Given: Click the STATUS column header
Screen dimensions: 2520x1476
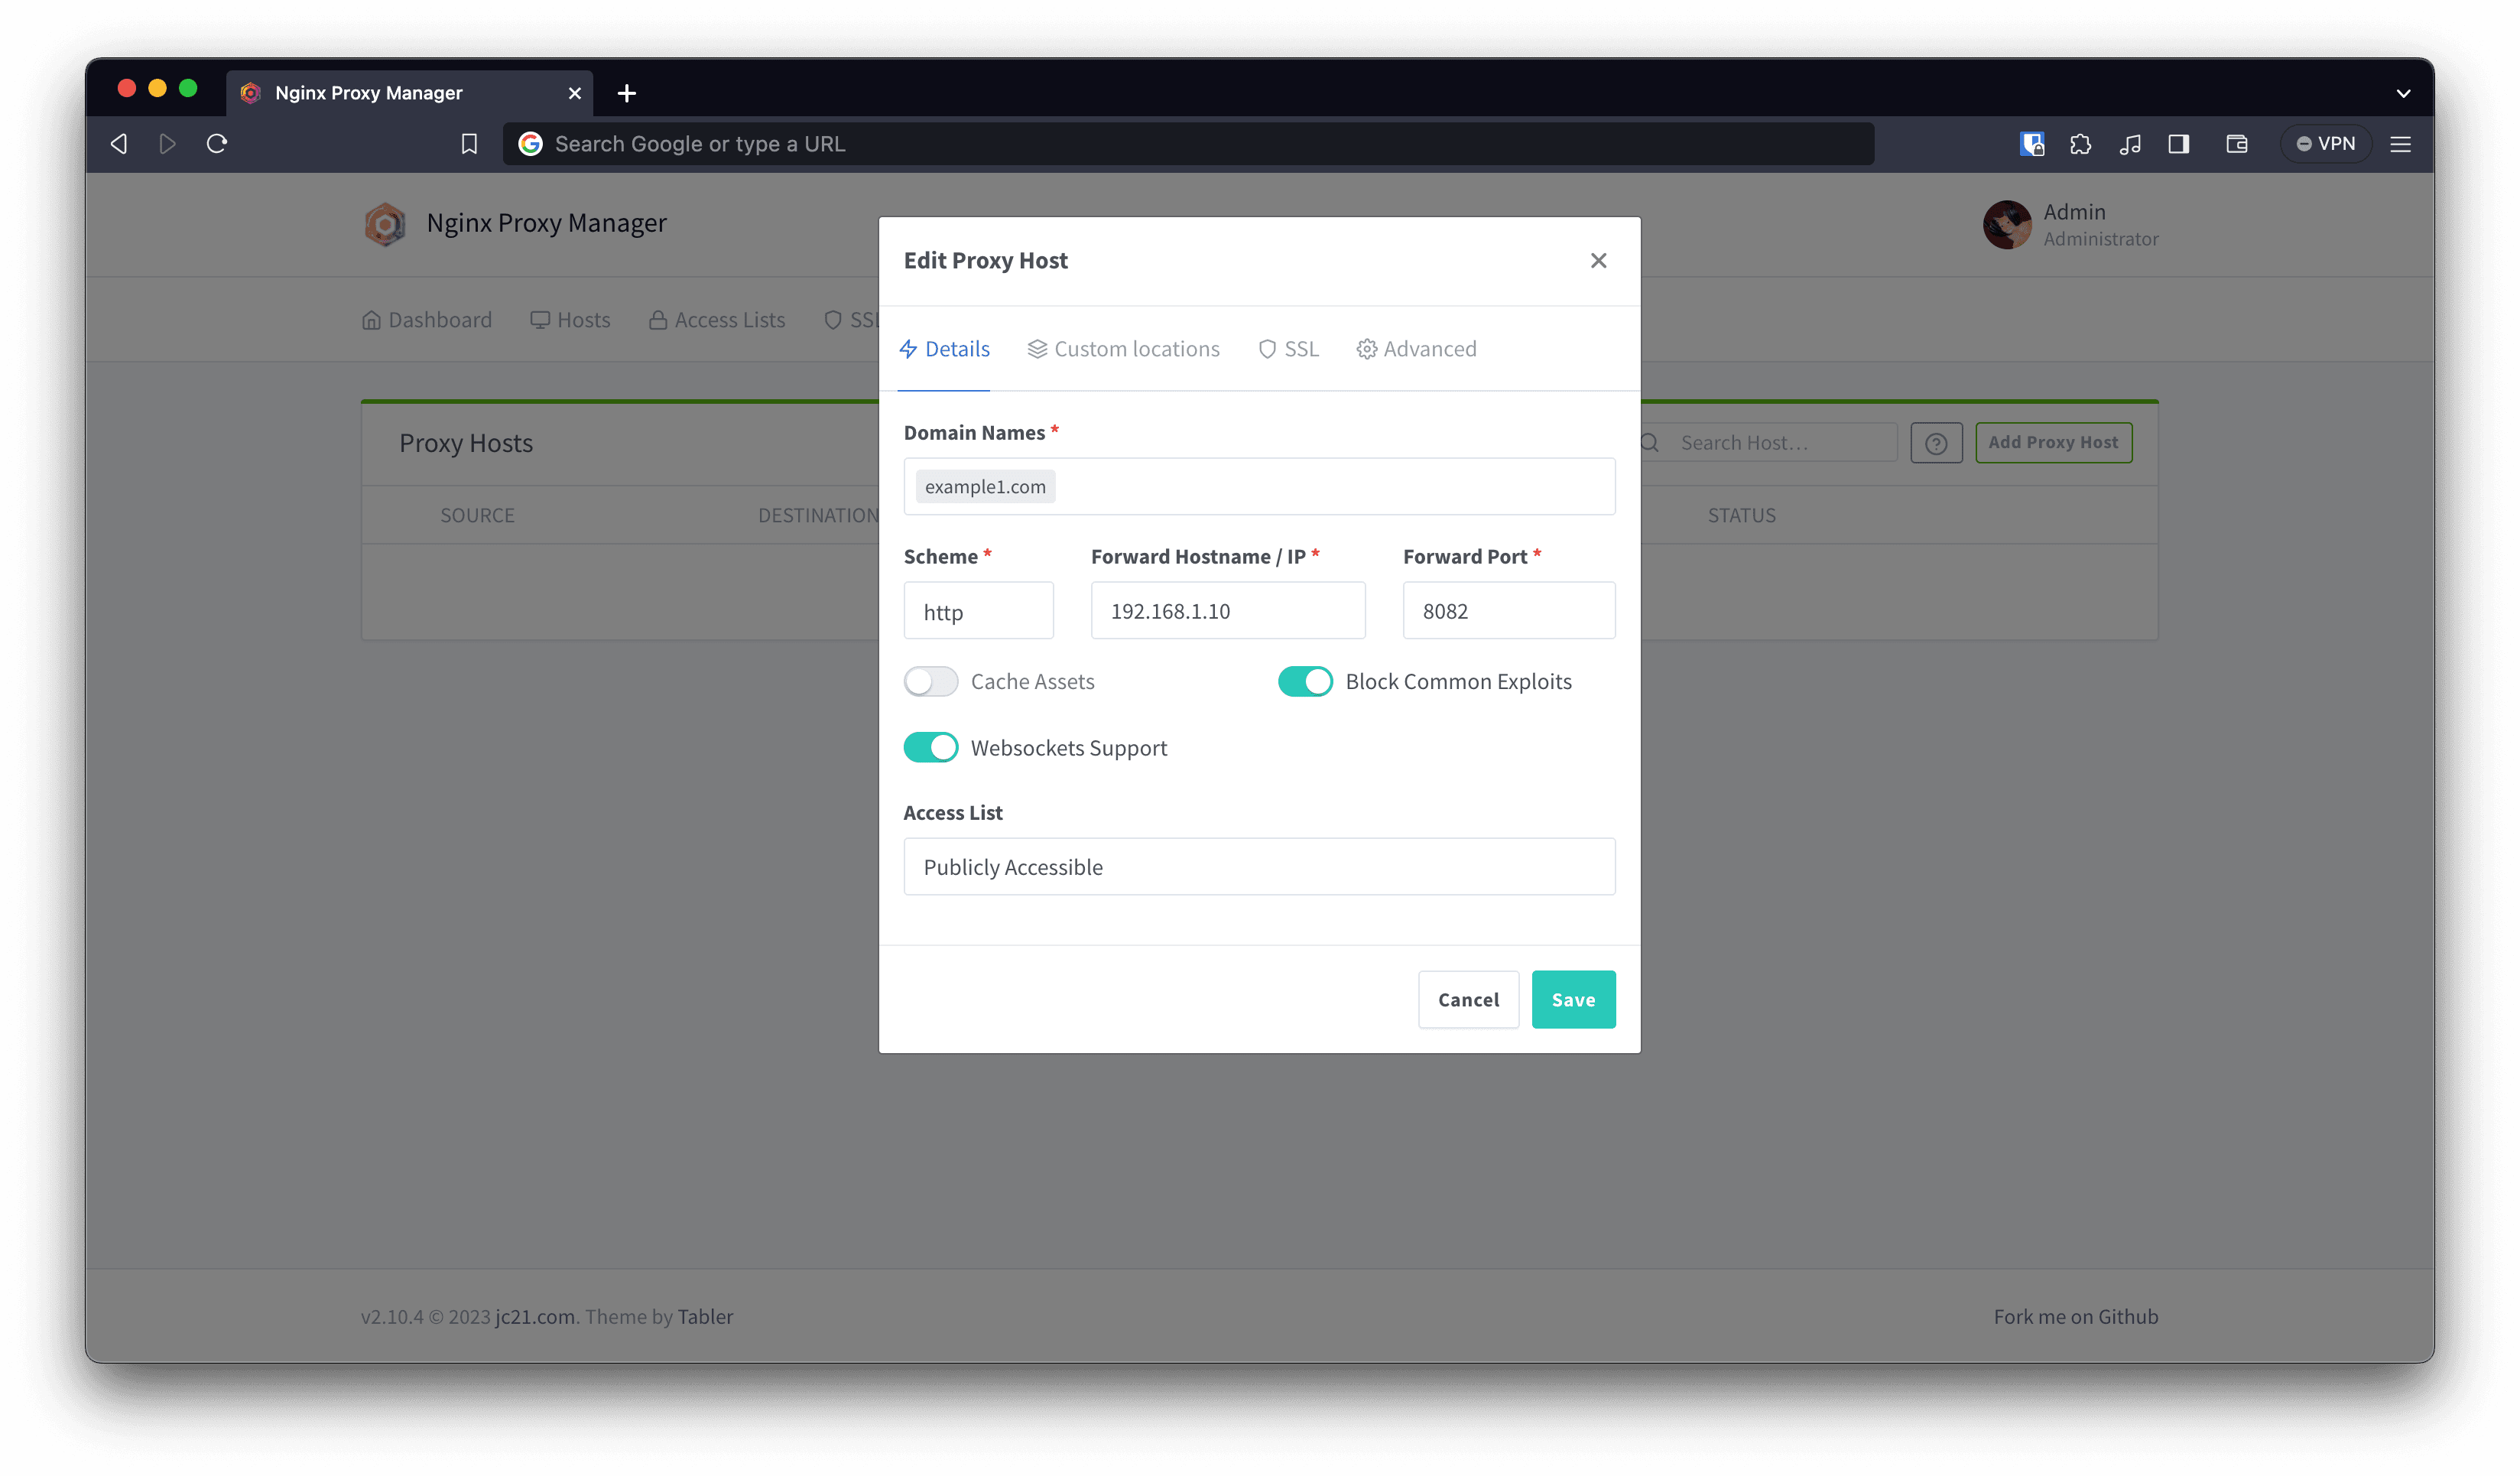Looking at the screenshot, I should click(x=1741, y=516).
